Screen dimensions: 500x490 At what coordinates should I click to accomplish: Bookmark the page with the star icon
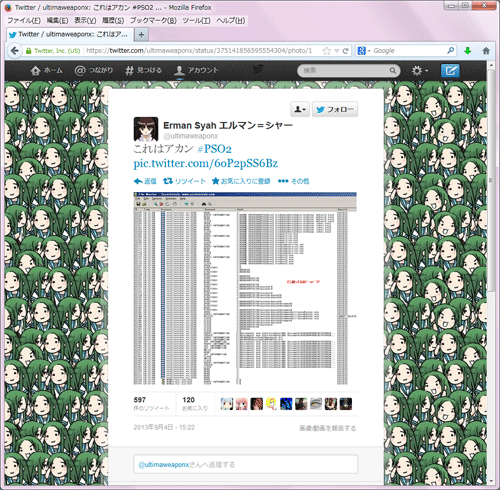pyautogui.click(x=327, y=51)
